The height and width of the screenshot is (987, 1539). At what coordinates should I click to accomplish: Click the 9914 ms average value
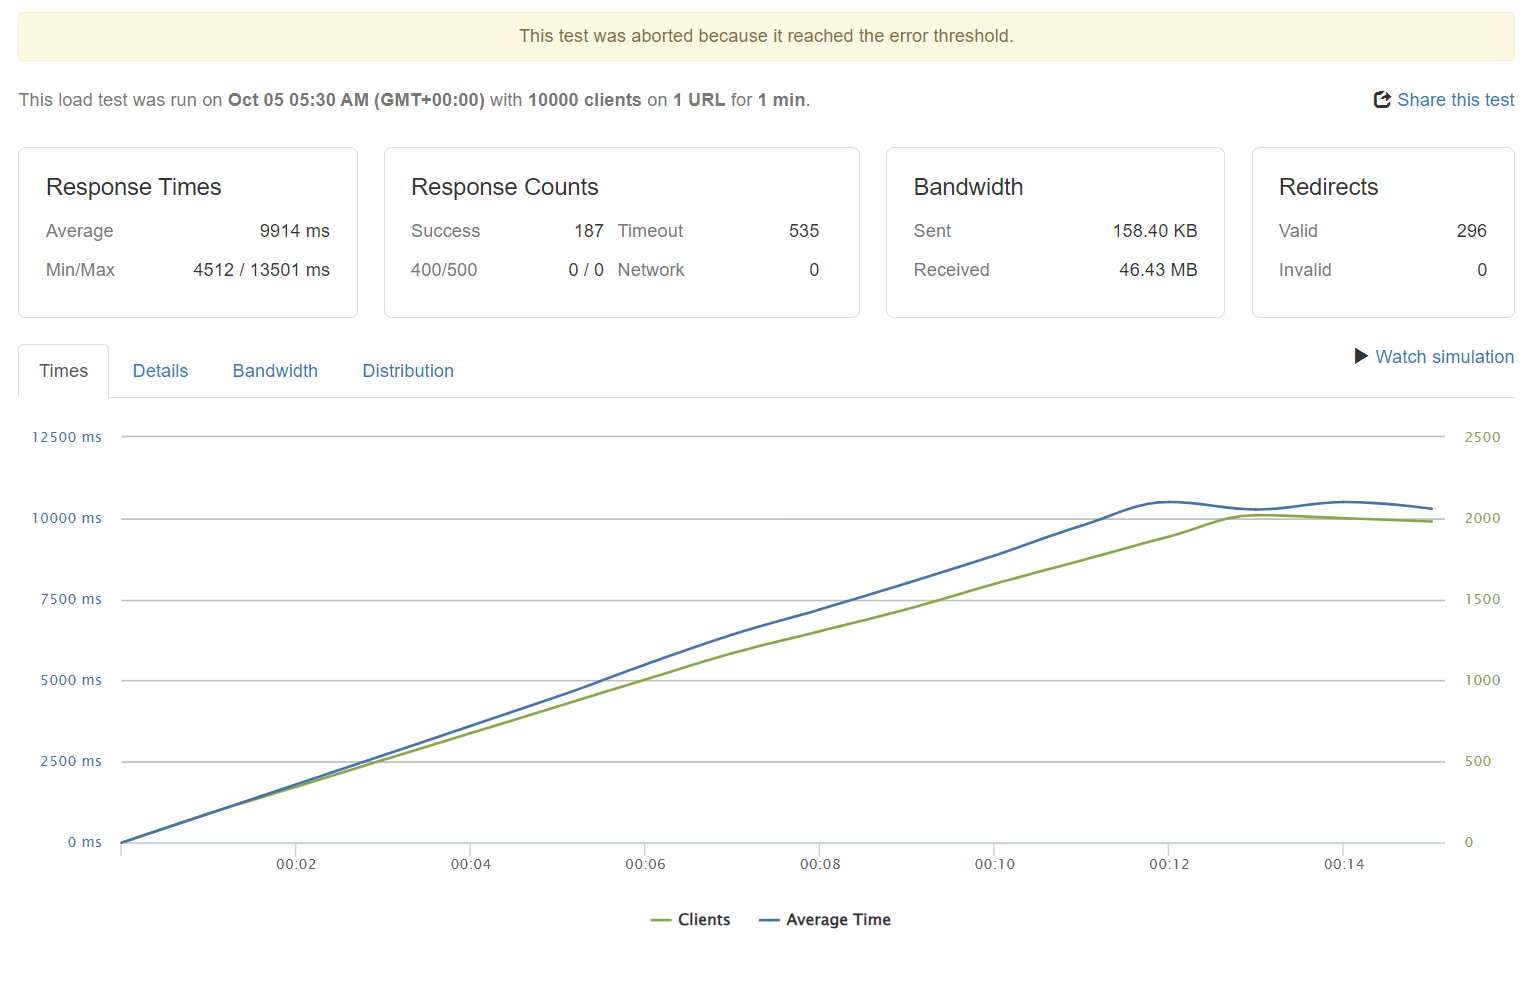(294, 231)
